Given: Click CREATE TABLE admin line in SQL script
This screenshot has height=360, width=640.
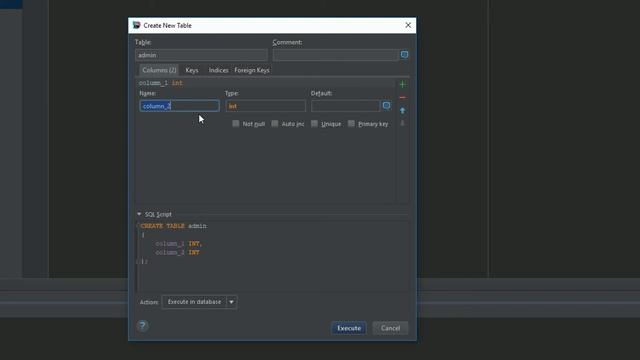Looking at the screenshot, I should click(173, 226).
